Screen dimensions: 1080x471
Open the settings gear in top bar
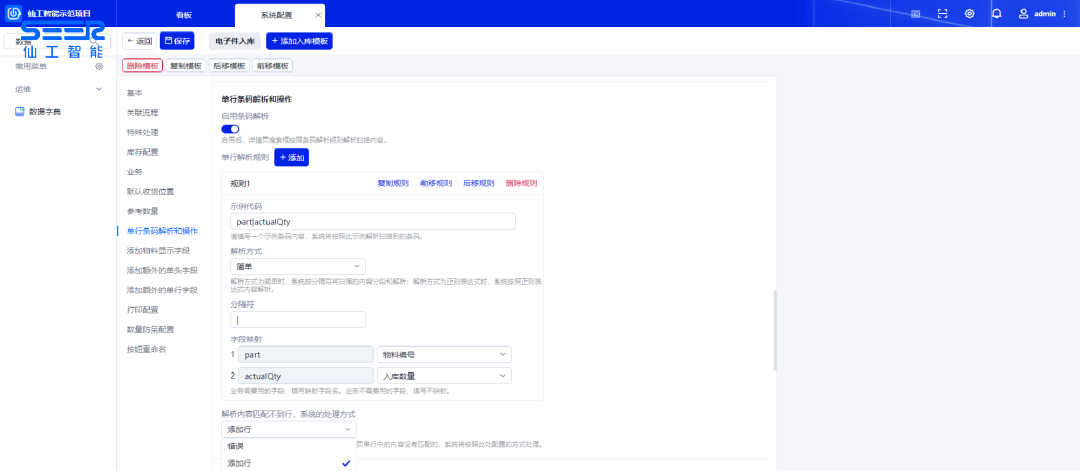tap(969, 14)
